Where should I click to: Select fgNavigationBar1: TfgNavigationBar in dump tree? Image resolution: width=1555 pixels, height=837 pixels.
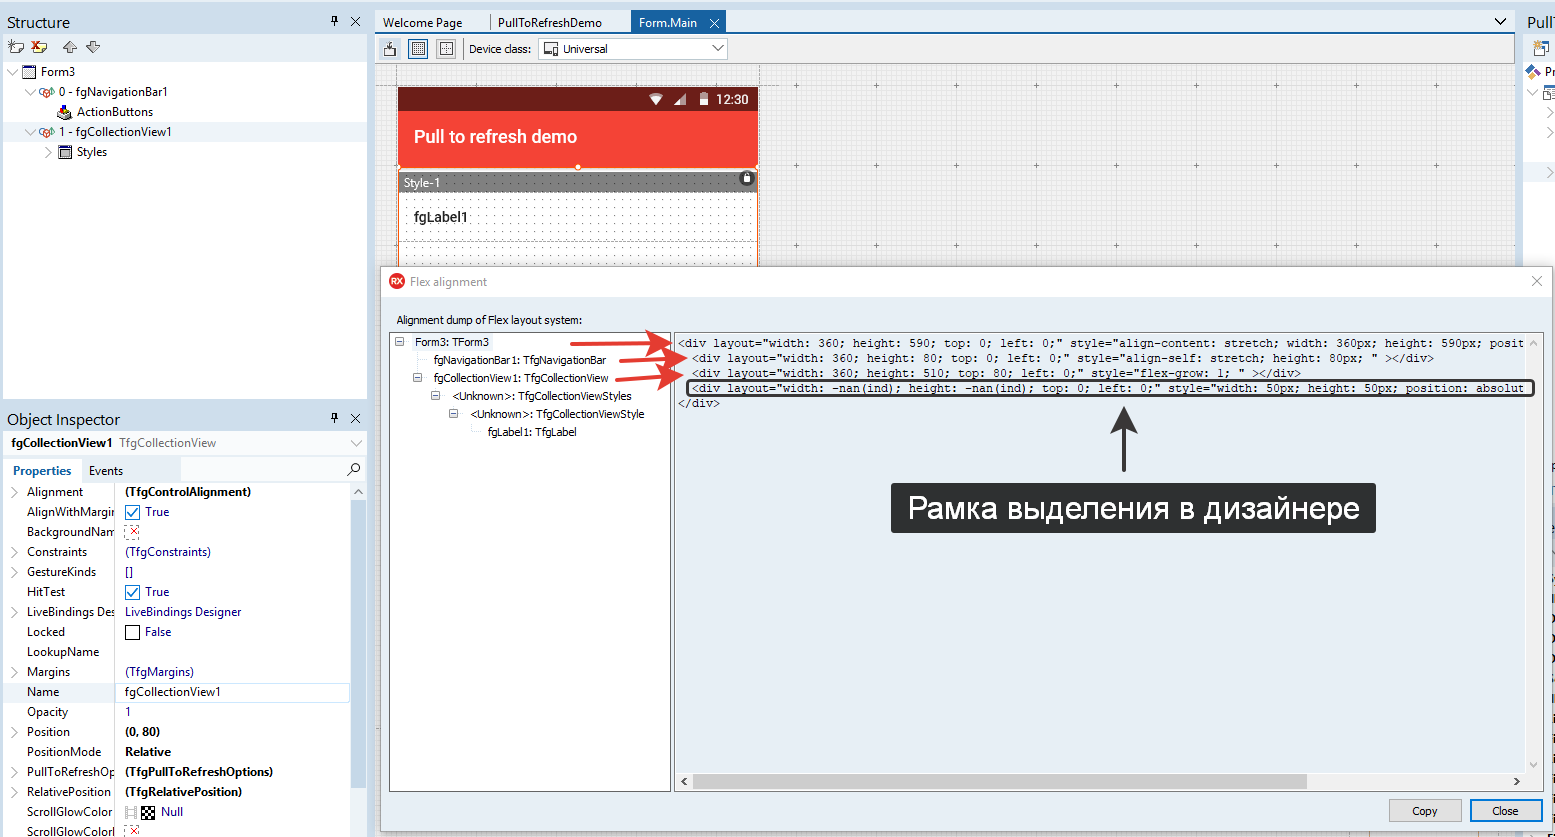point(520,360)
